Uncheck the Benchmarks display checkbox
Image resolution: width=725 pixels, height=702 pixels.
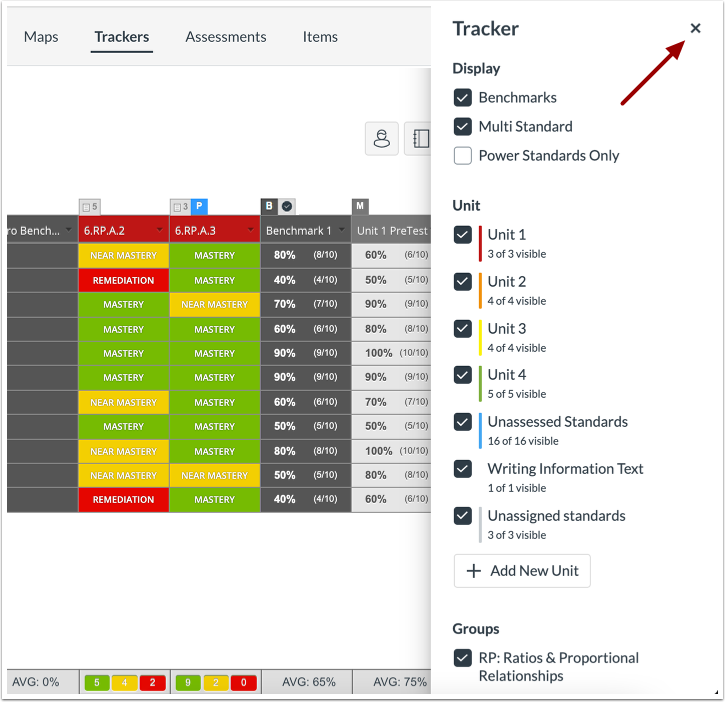point(462,98)
